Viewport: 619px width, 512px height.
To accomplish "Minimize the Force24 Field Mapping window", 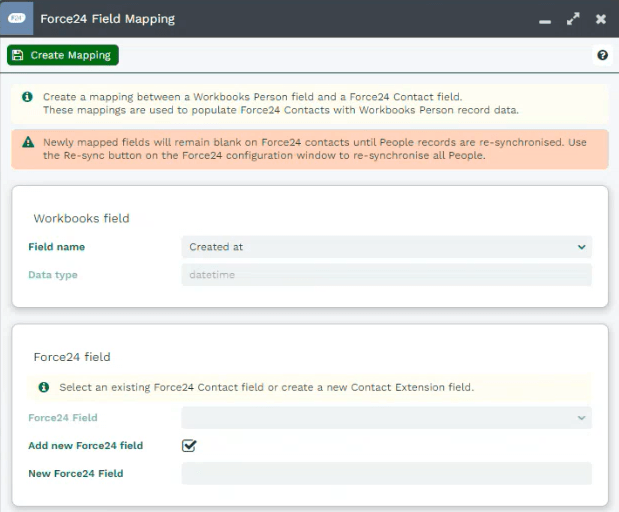I will (545, 22).
